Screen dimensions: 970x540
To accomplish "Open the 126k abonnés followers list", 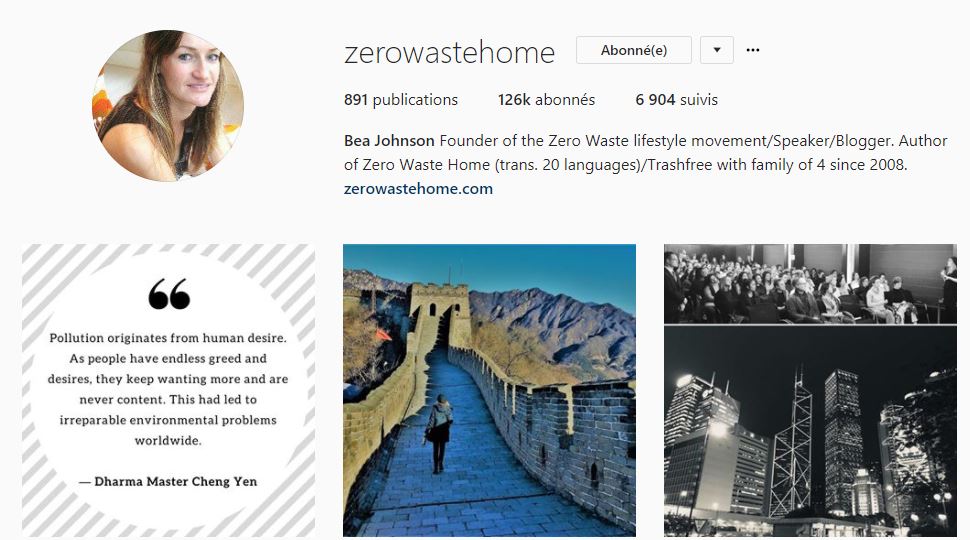I will tap(546, 100).
